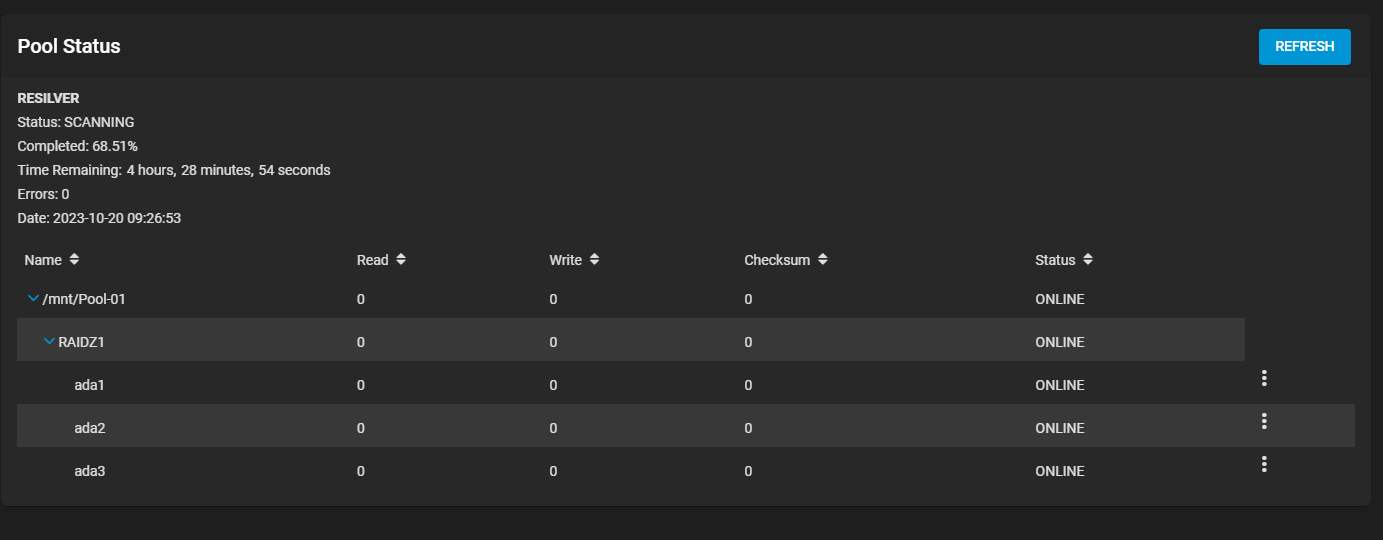The width and height of the screenshot is (1383, 540).
Task: Click the Refresh button
Action: click(1304, 47)
